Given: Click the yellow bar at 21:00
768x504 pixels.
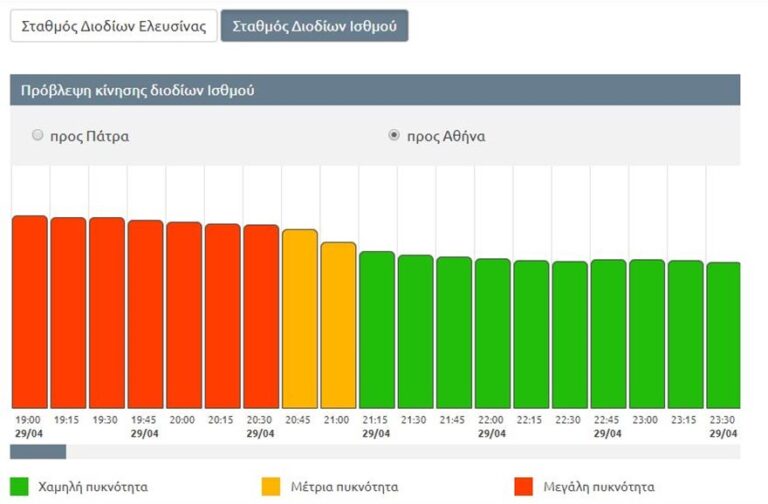Looking at the screenshot, I should coord(338,324).
